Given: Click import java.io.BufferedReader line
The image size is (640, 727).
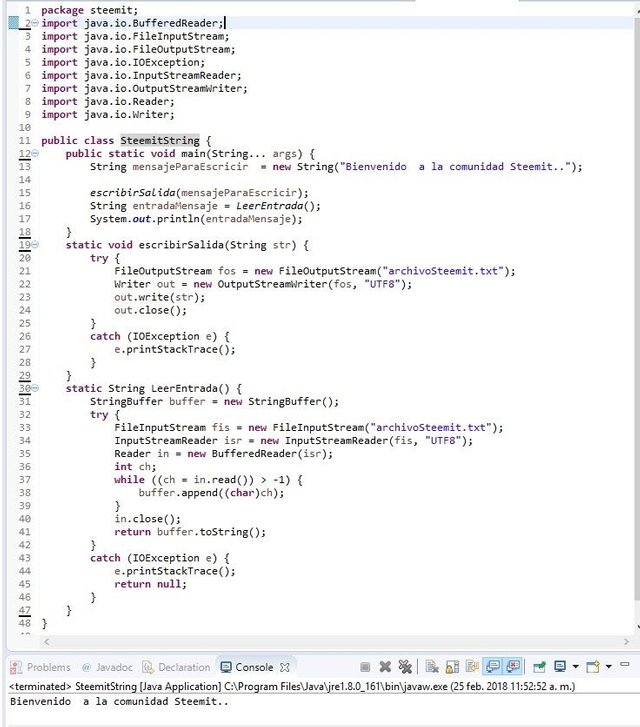Looking at the screenshot, I should pyautogui.click(x=133, y=23).
